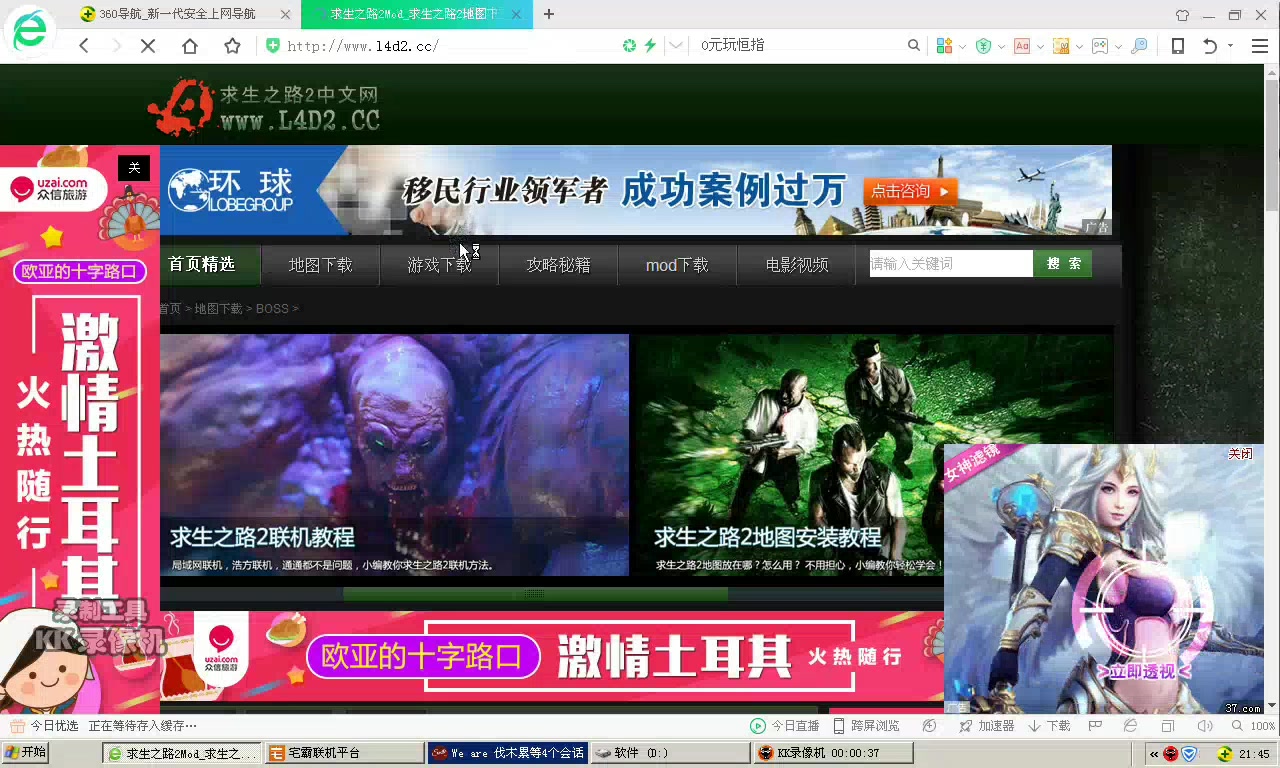Click the blue magnifier zoom tool icon

click(1139, 46)
